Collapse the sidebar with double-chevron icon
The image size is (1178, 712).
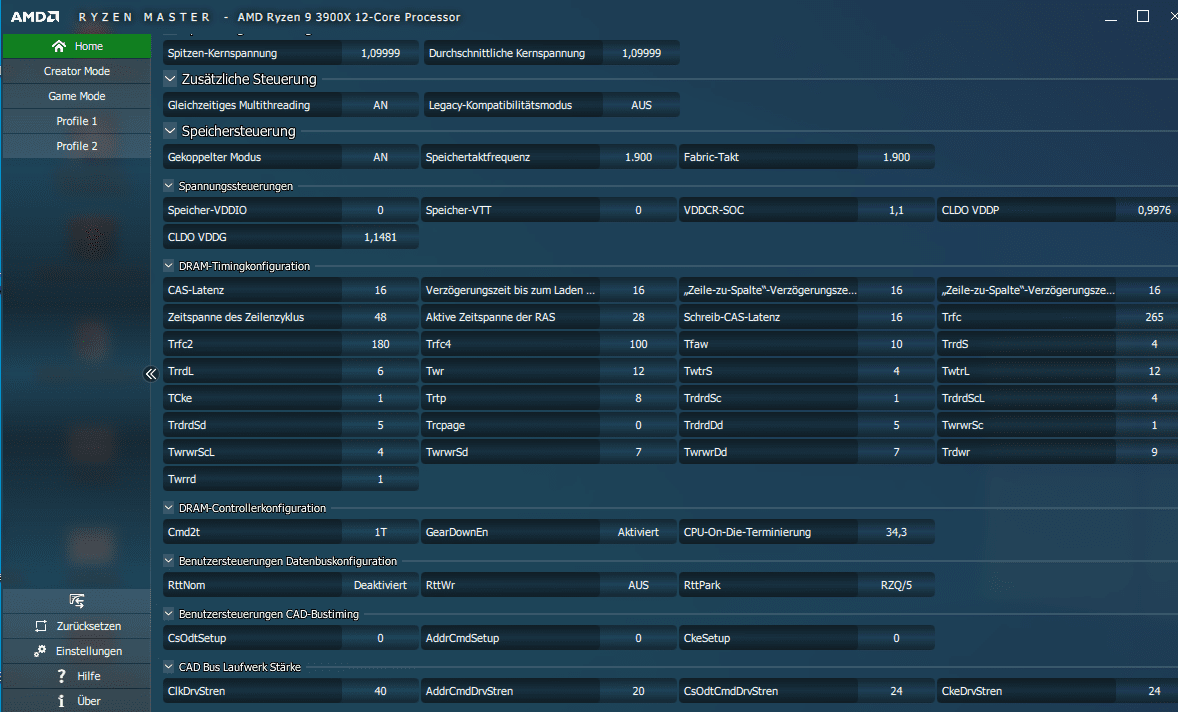(x=151, y=374)
